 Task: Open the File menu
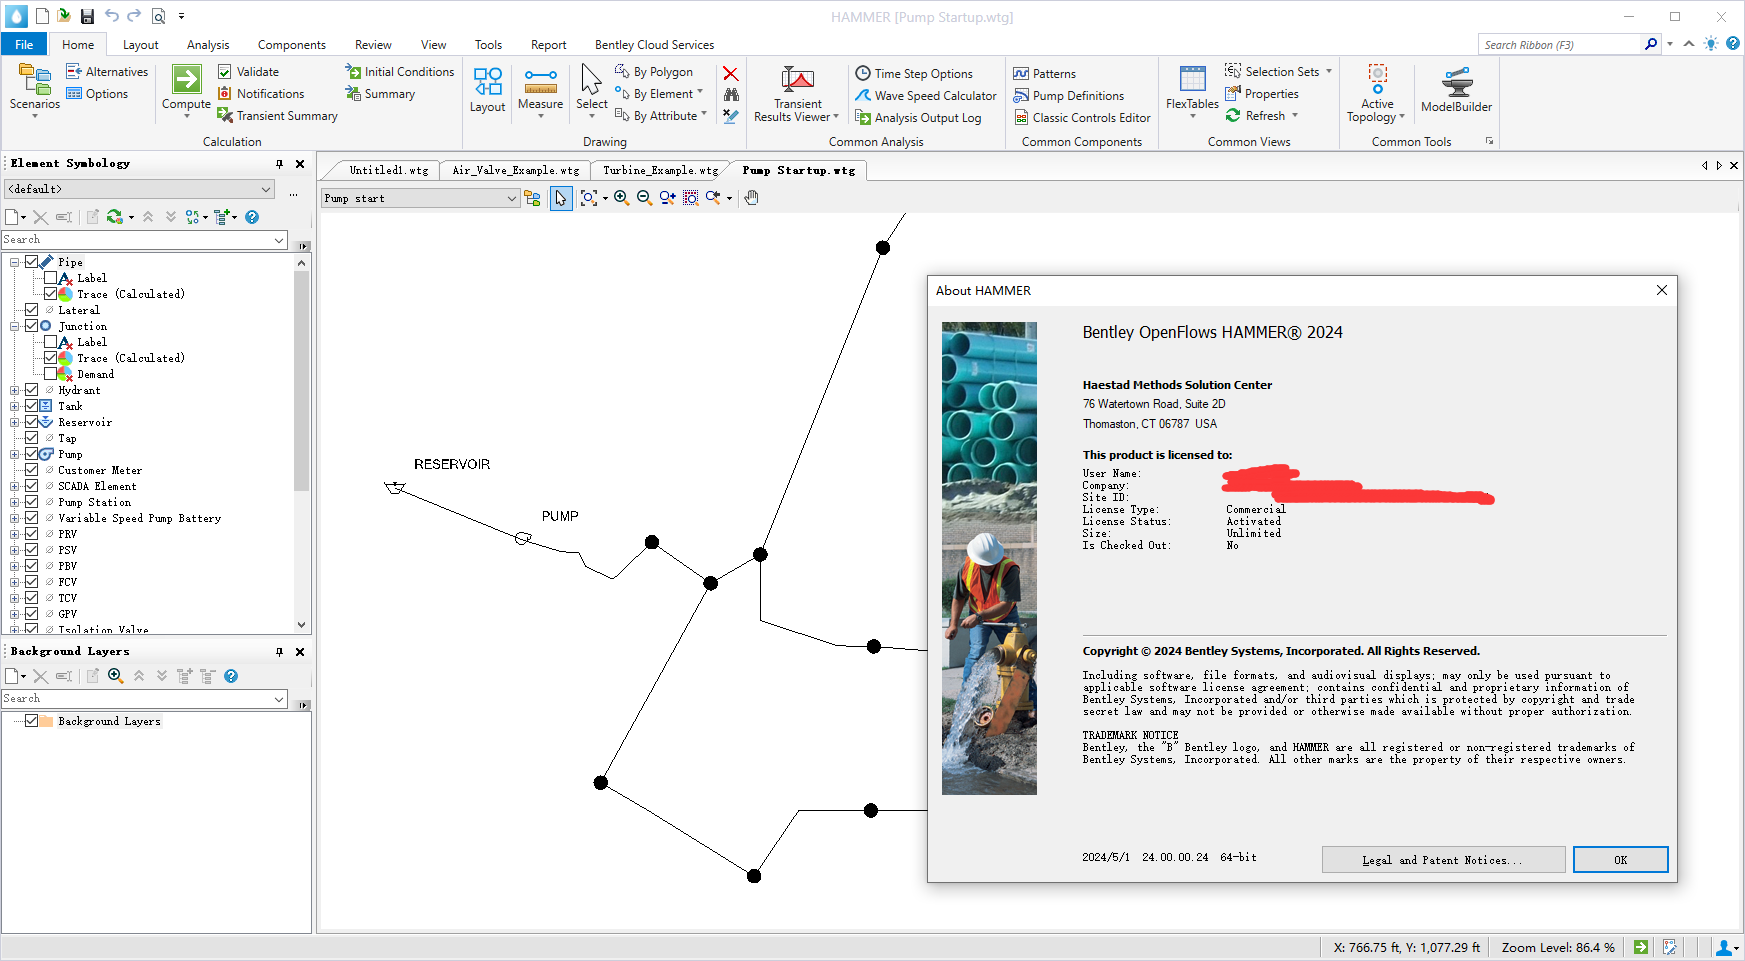[24, 44]
